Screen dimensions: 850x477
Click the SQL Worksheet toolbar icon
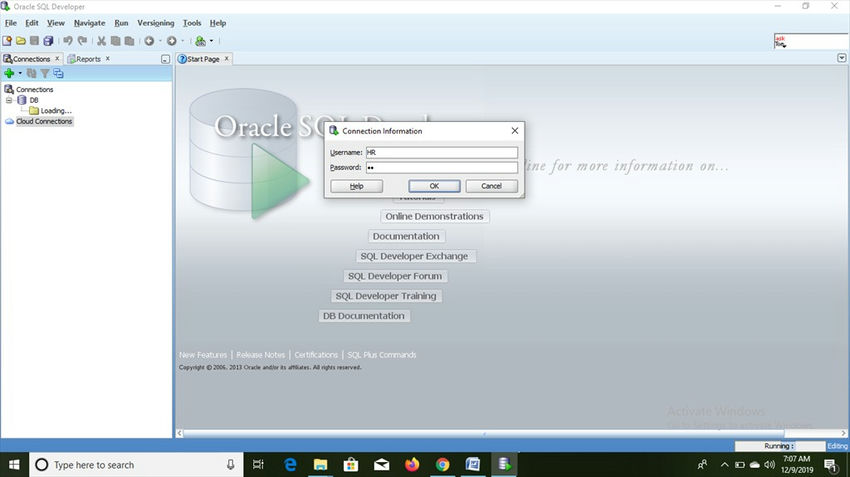pos(201,41)
